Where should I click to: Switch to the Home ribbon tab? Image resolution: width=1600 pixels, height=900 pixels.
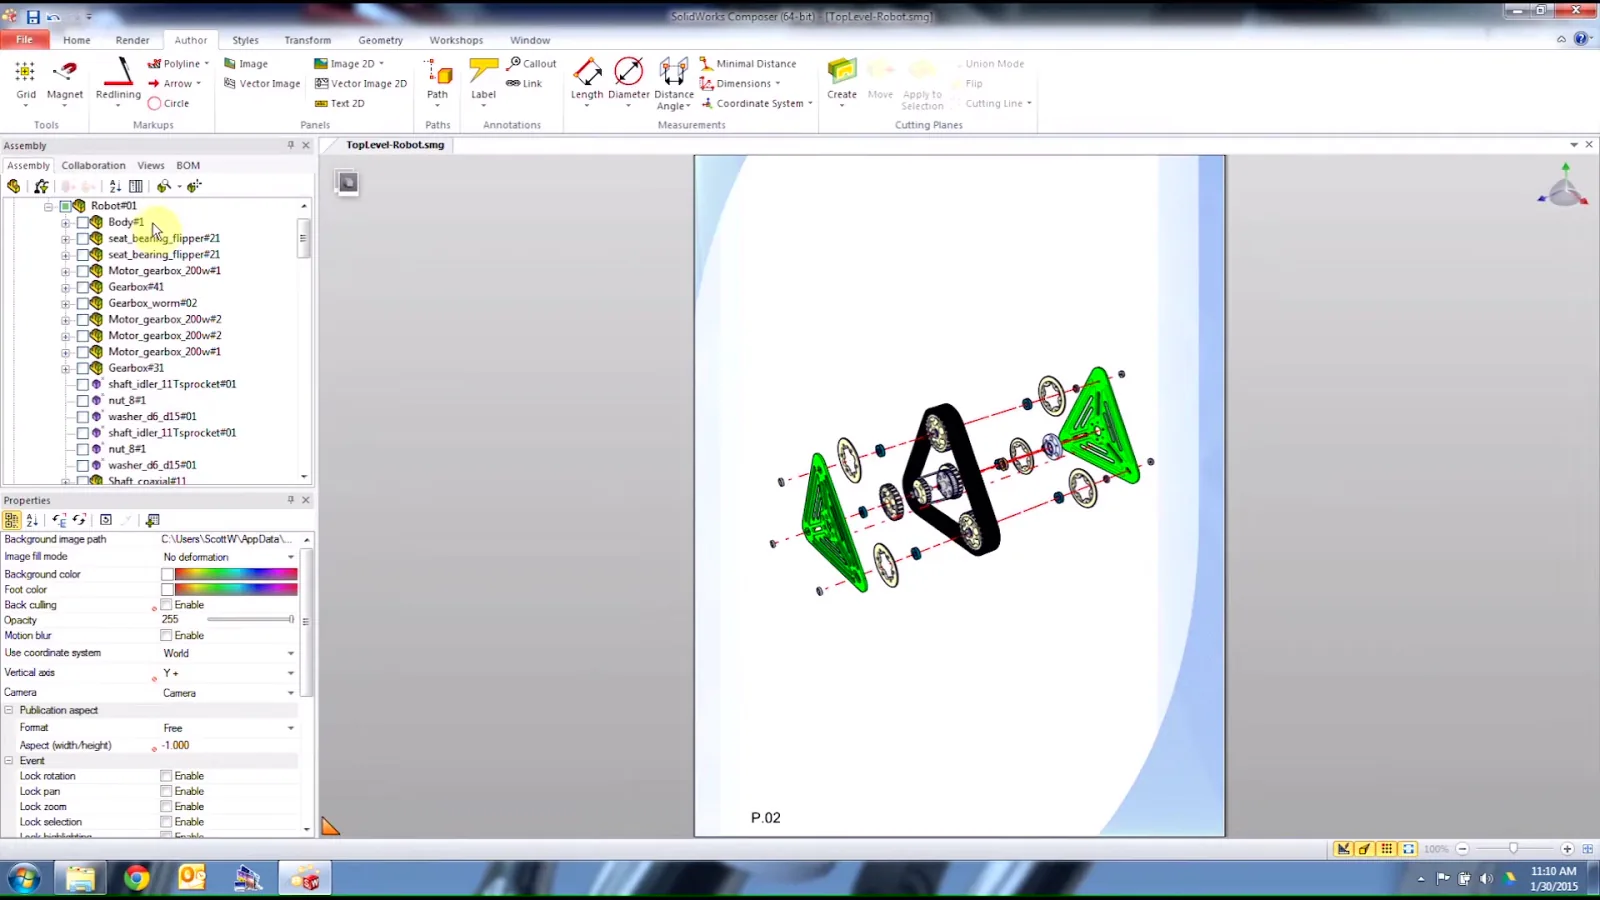pos(77,40)
